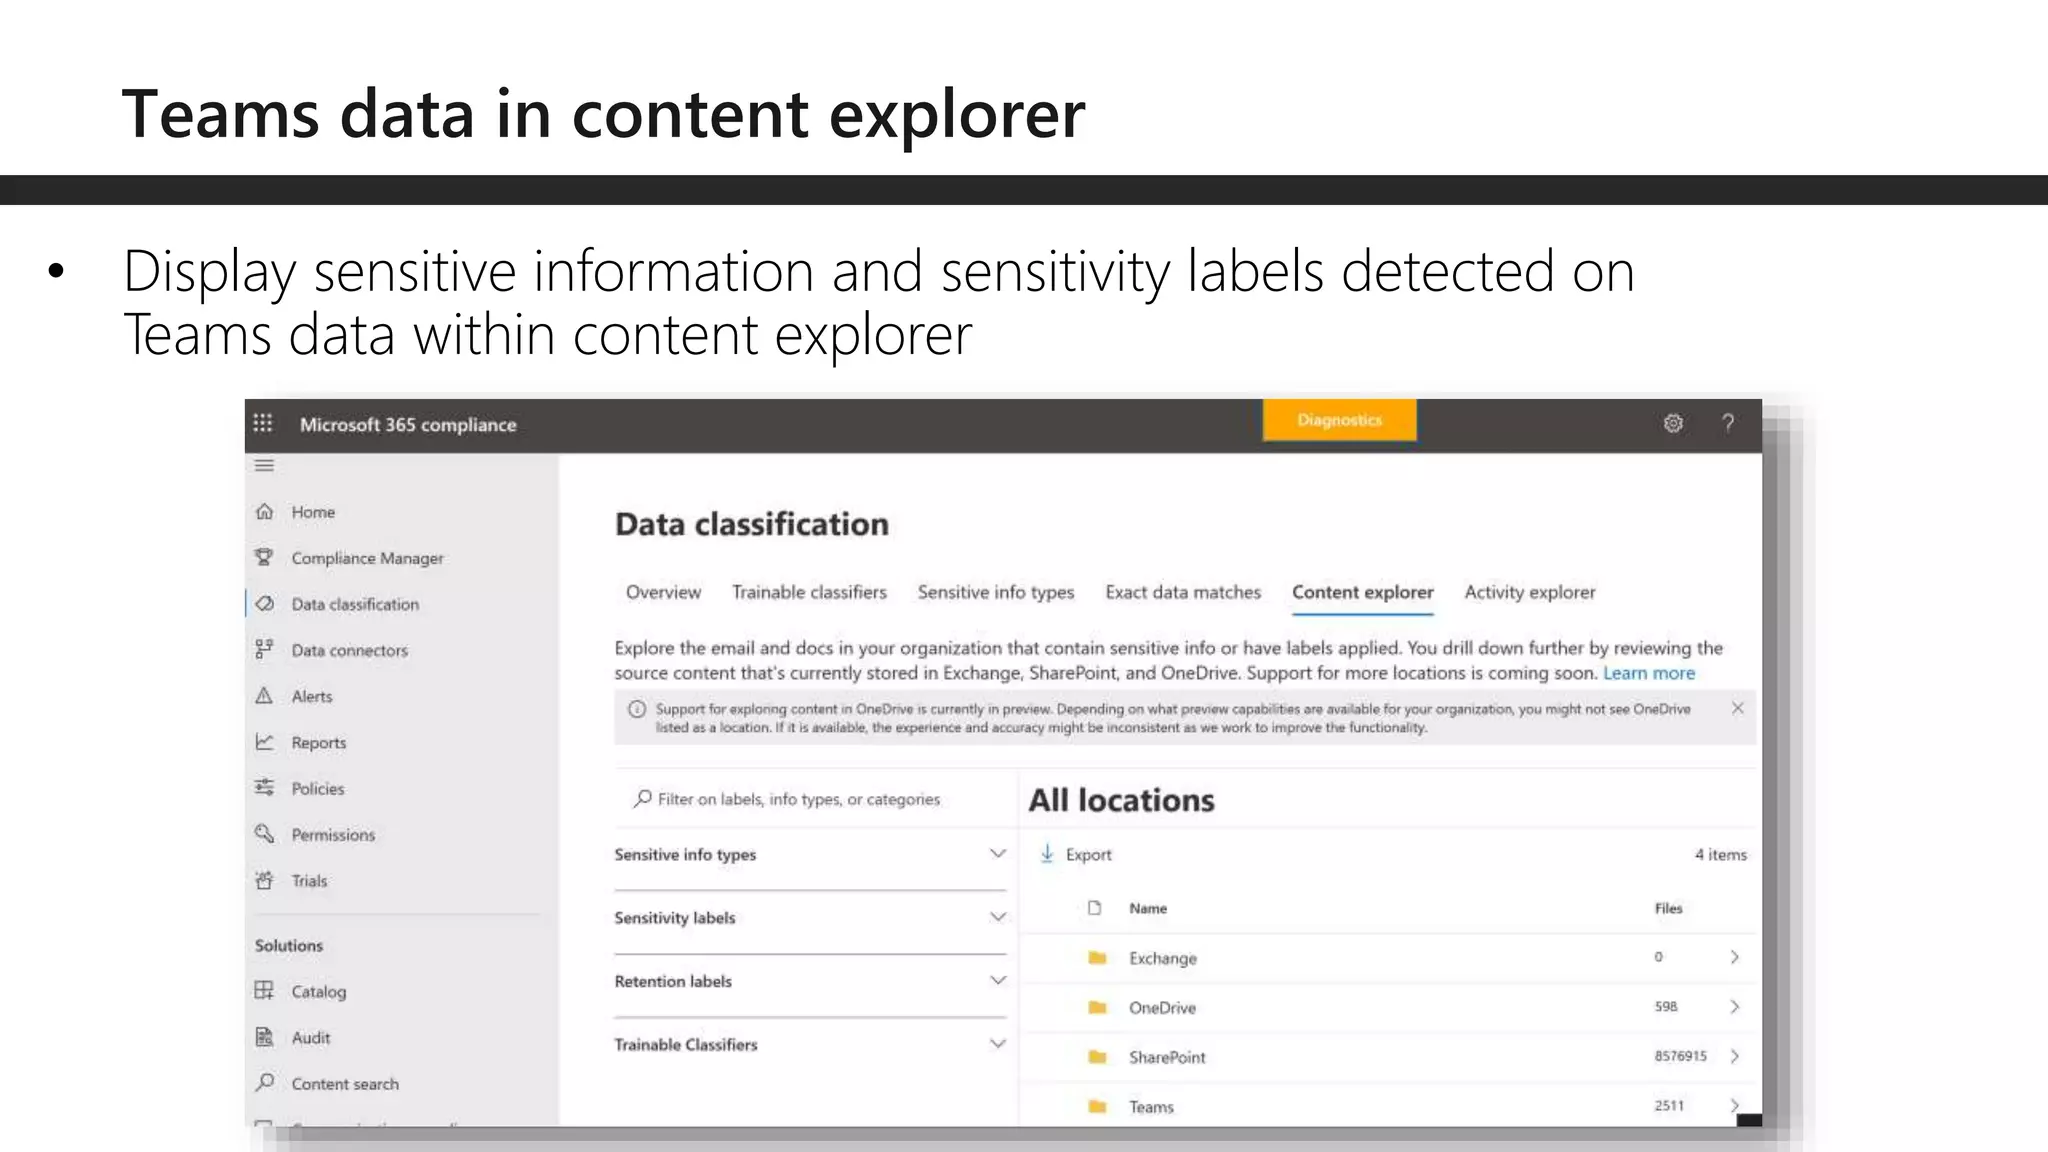
Task: Select the Content explorer tab
Action: pyautogui.click(x=1362, y=592)
